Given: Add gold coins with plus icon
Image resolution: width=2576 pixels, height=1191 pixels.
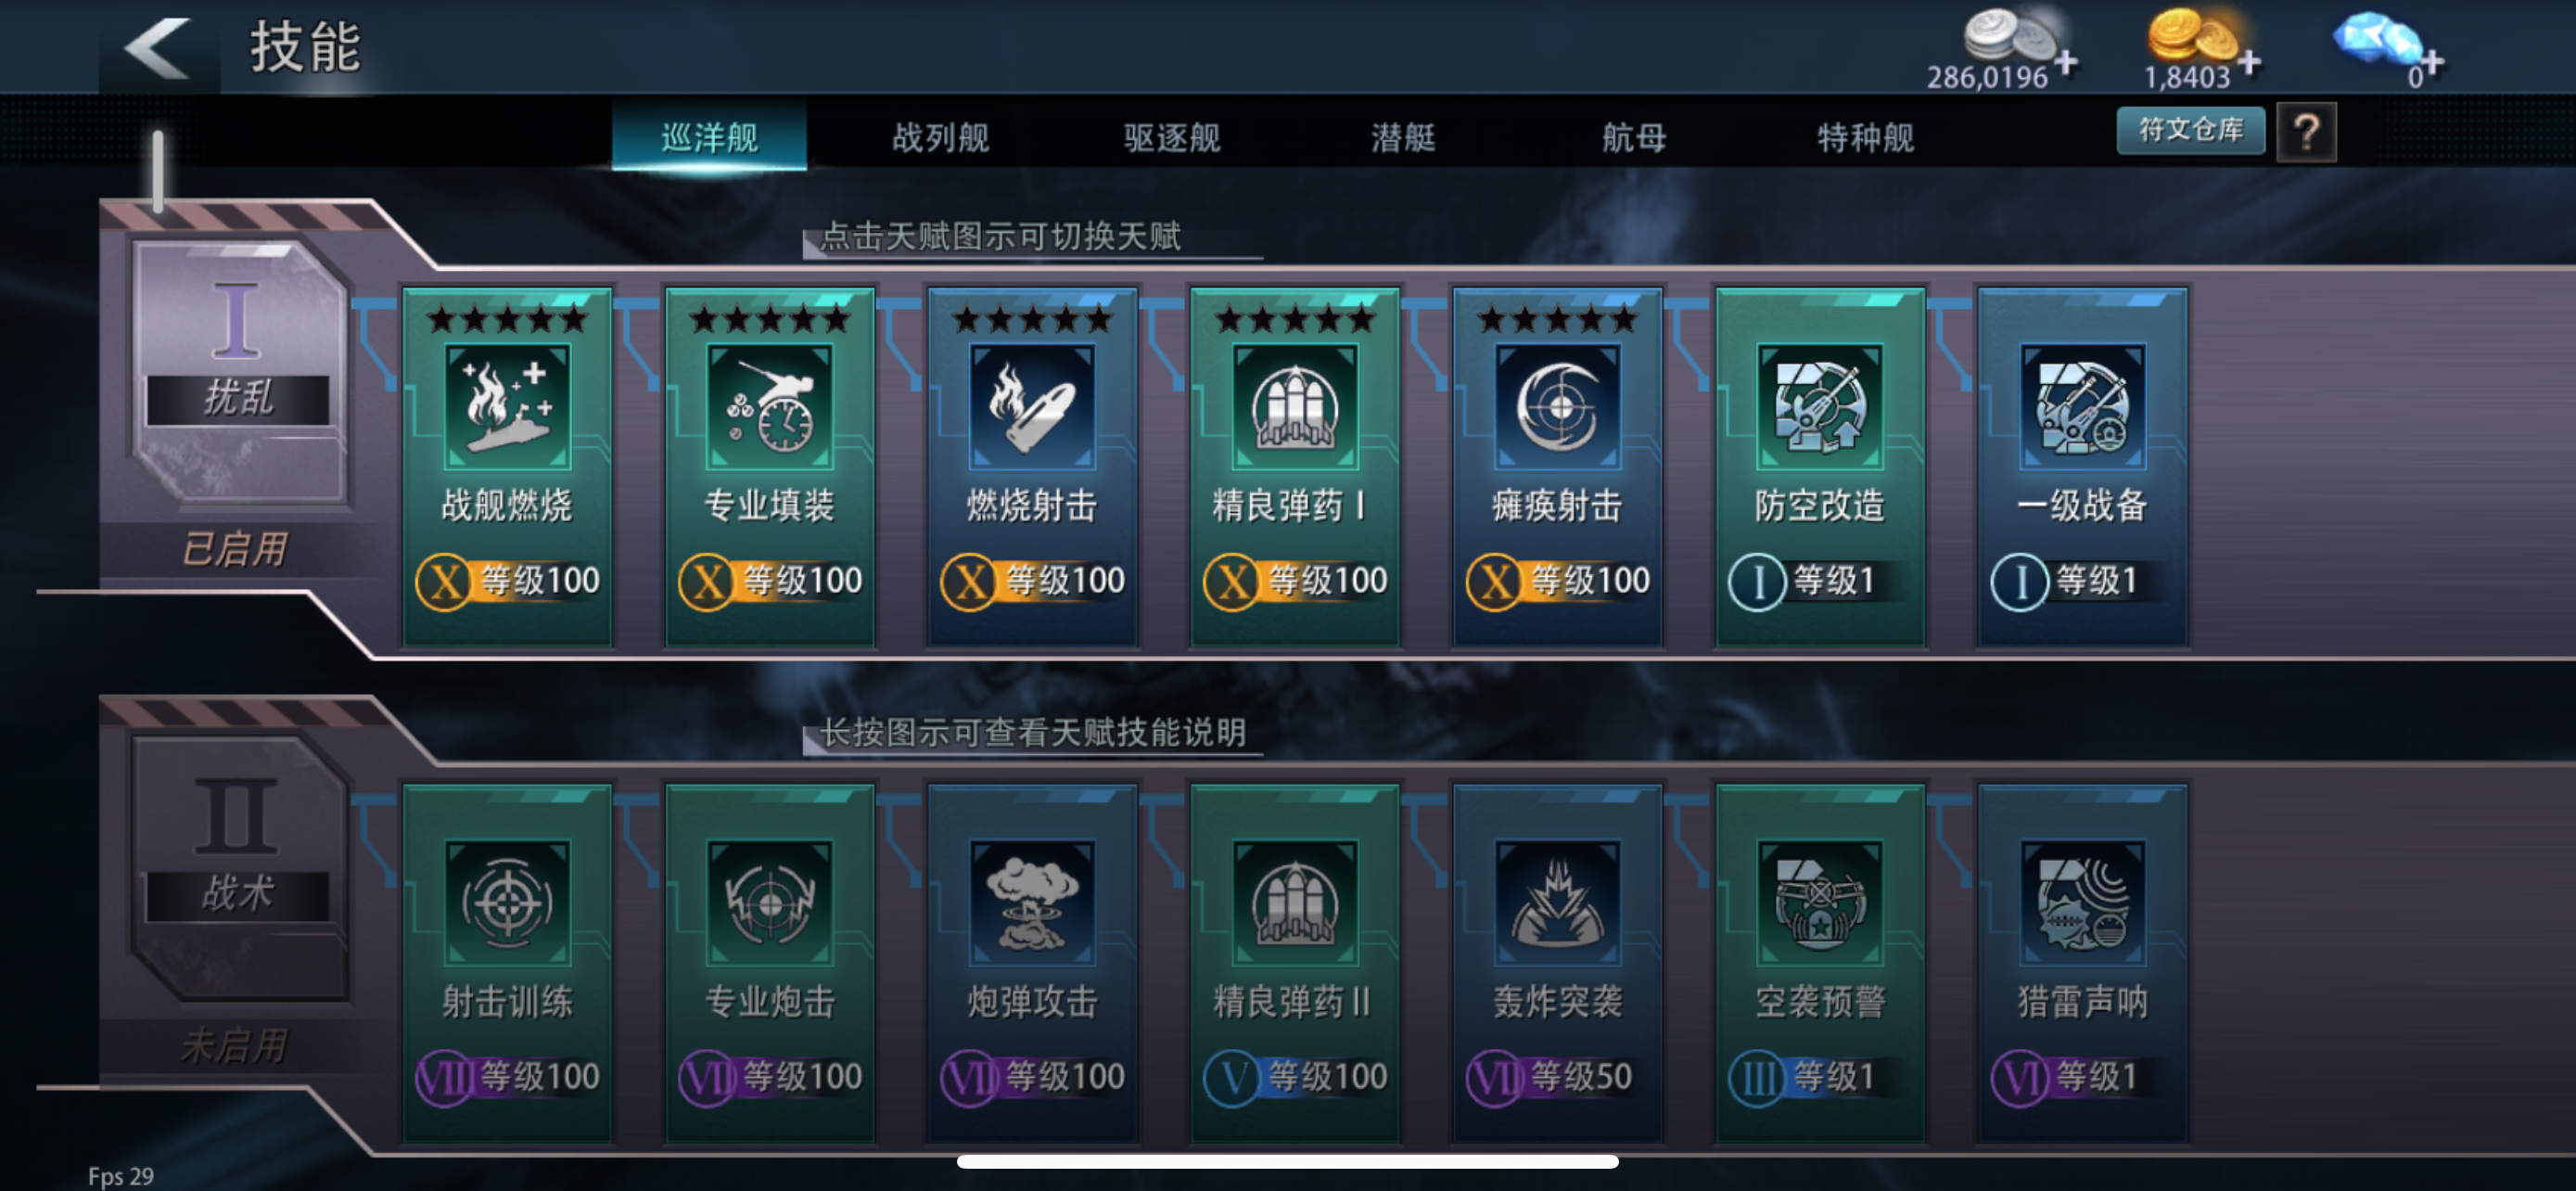Looking at the screenshot, I should [x=2249, y=63].
